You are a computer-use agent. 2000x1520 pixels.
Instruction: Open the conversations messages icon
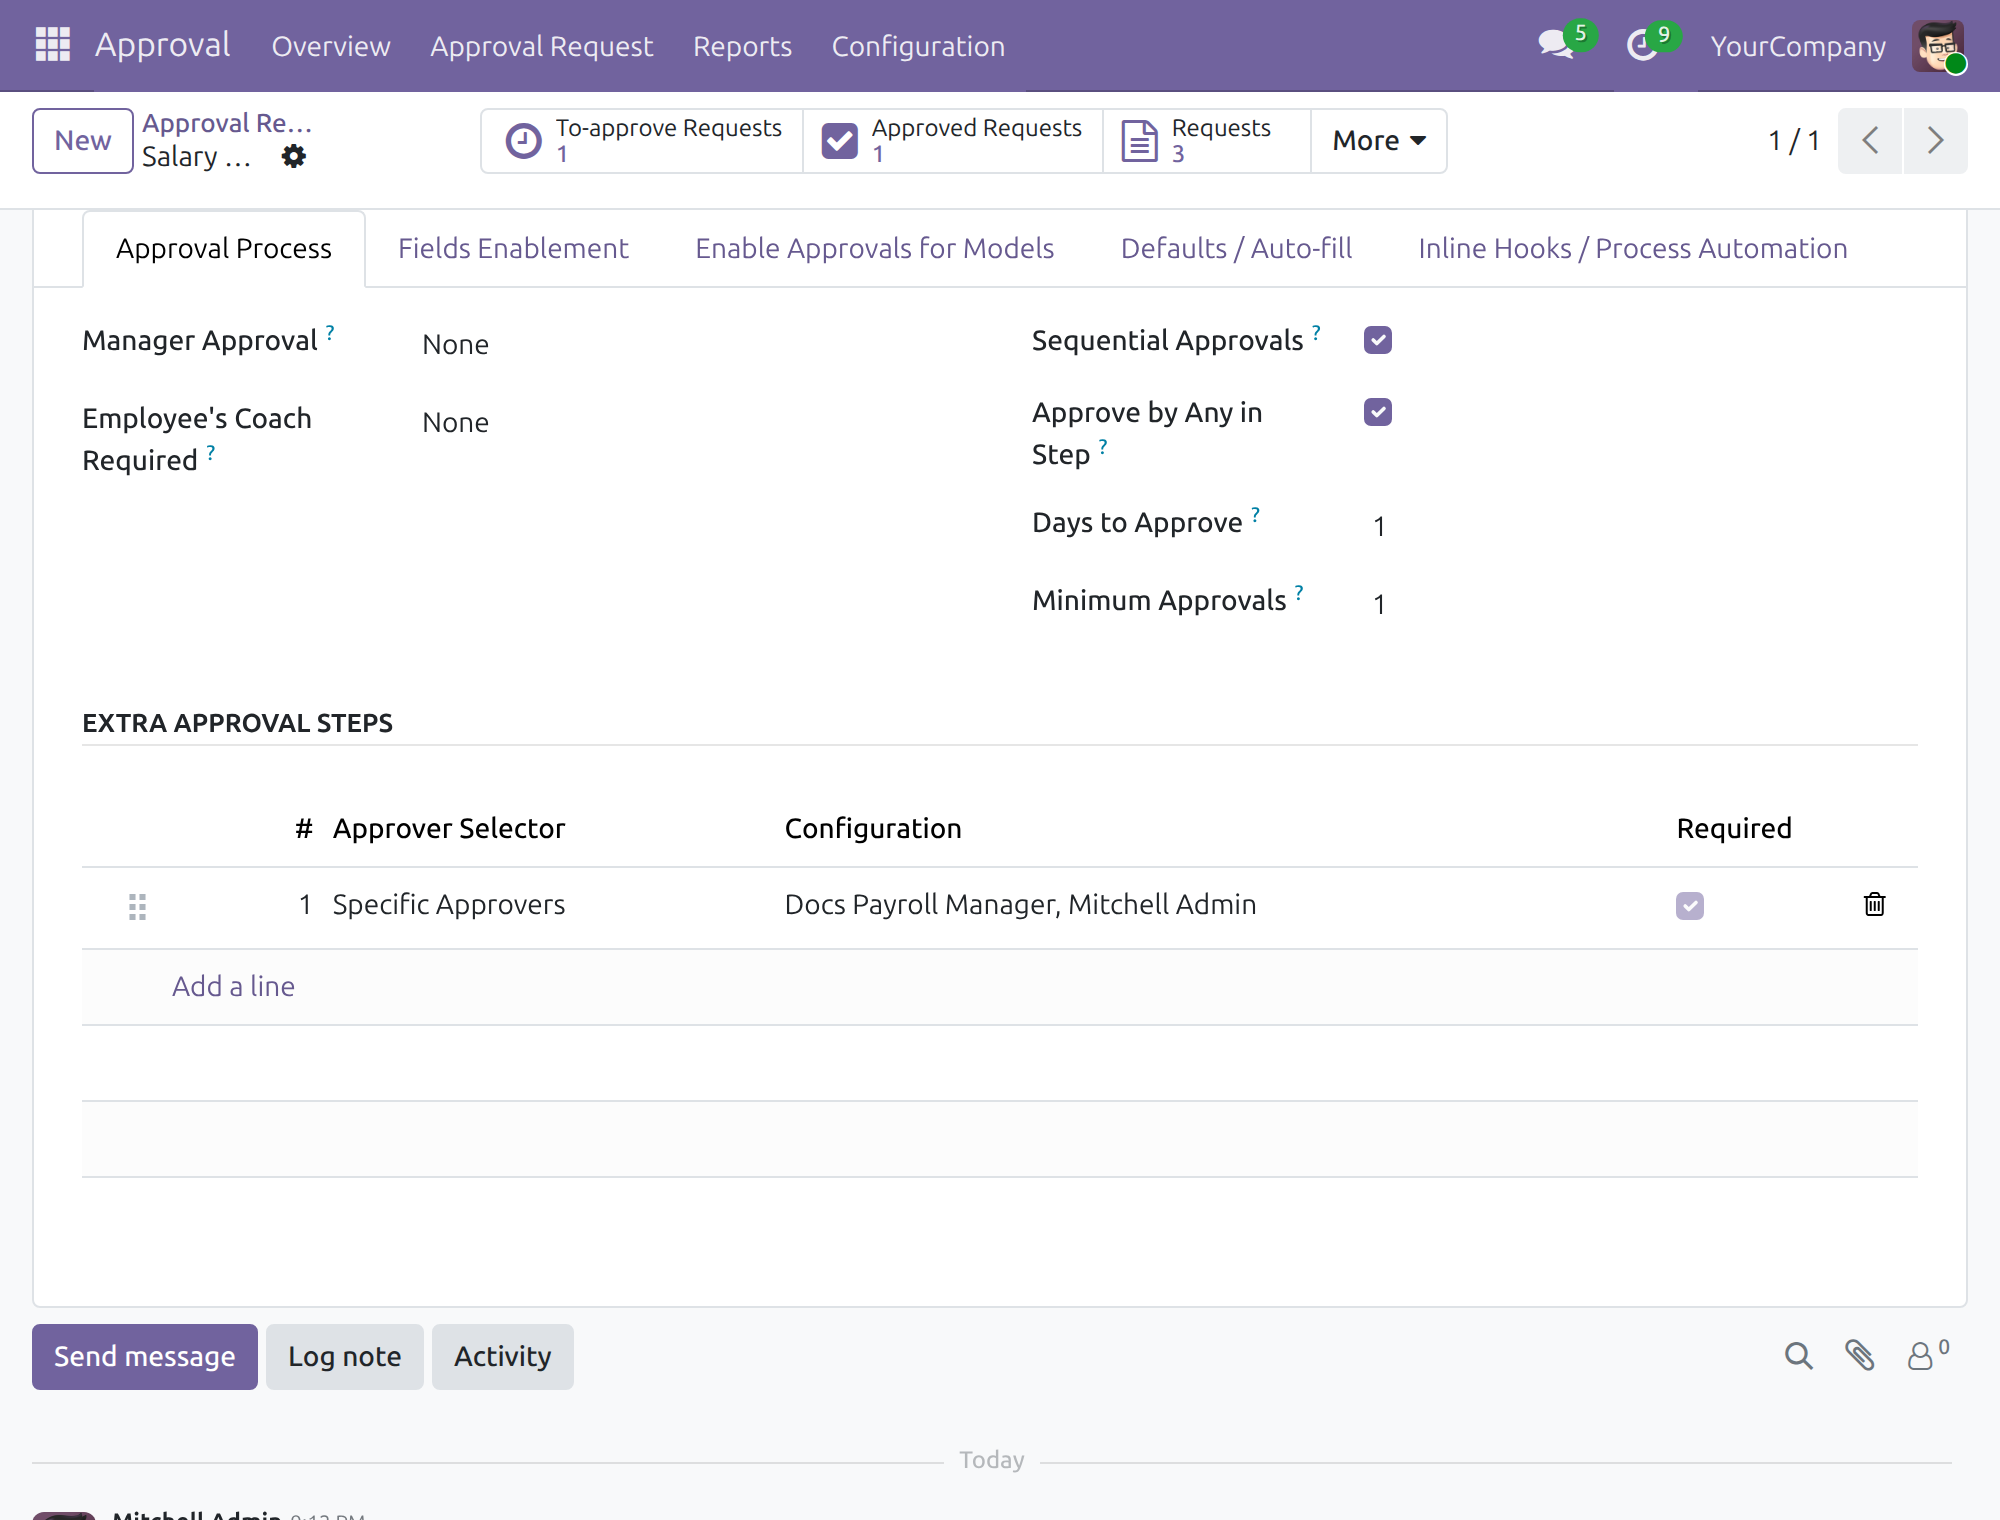(1556, 44)
